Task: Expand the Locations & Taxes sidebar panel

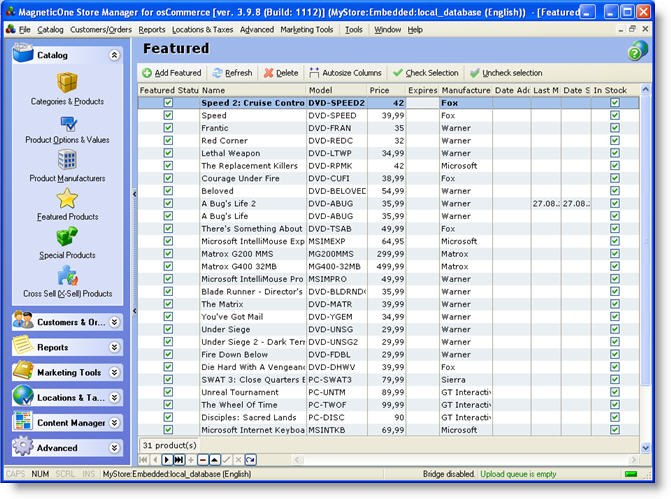Action: [x=114, y=398]
